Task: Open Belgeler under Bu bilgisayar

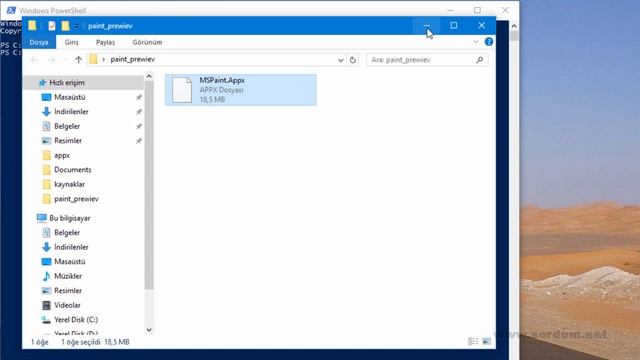Action: [67, 233]
